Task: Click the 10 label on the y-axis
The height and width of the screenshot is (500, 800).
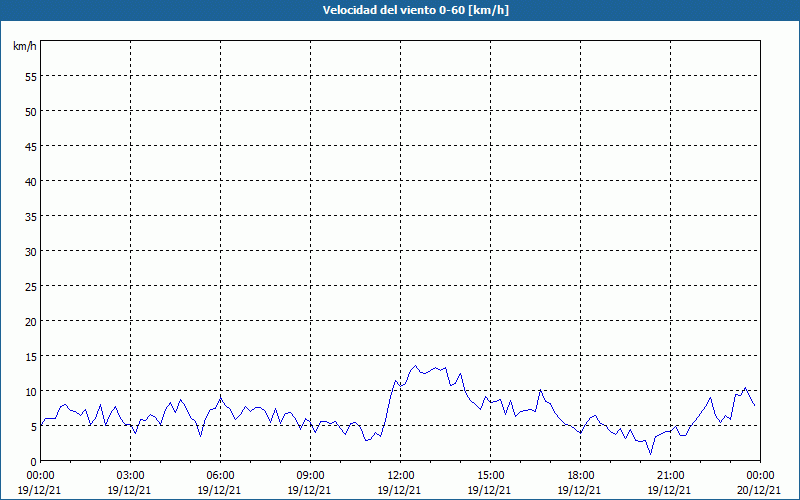Action: point(30,391)
